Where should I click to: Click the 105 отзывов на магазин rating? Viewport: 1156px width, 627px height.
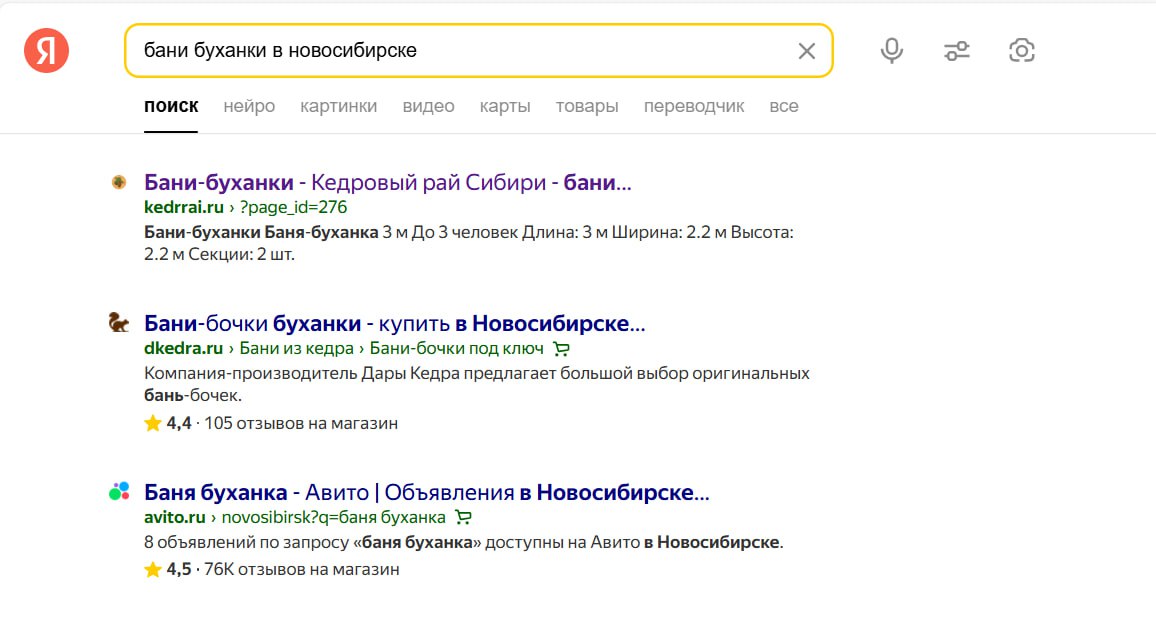click(x=301, y=423)
